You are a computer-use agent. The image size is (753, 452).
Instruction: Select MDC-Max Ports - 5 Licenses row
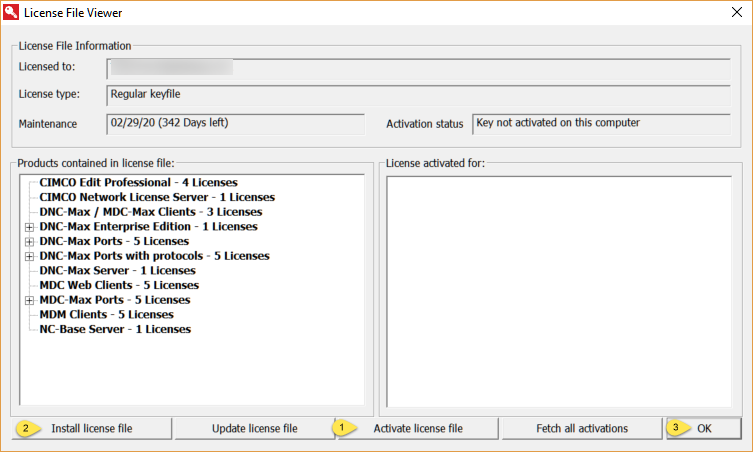click(x=115, y=300)
